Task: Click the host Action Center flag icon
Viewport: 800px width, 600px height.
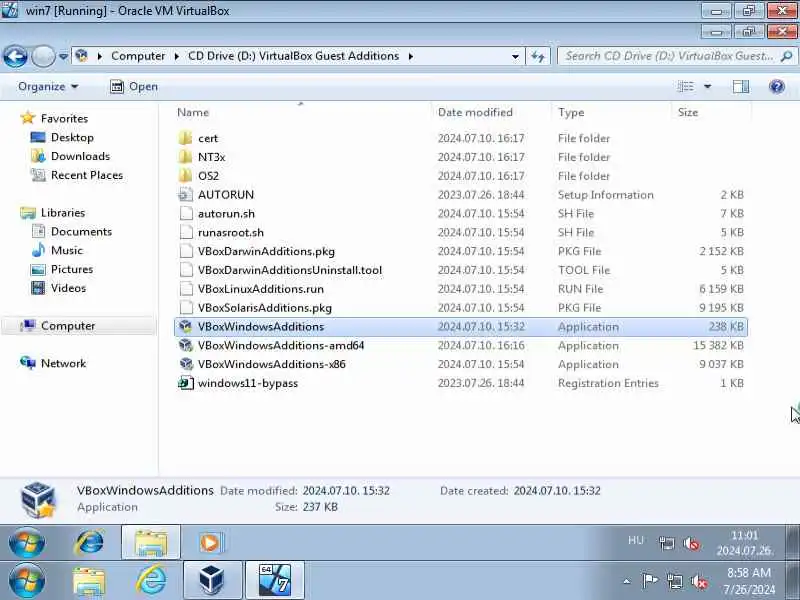Action: pyautogui.click(x=649, y=581)
